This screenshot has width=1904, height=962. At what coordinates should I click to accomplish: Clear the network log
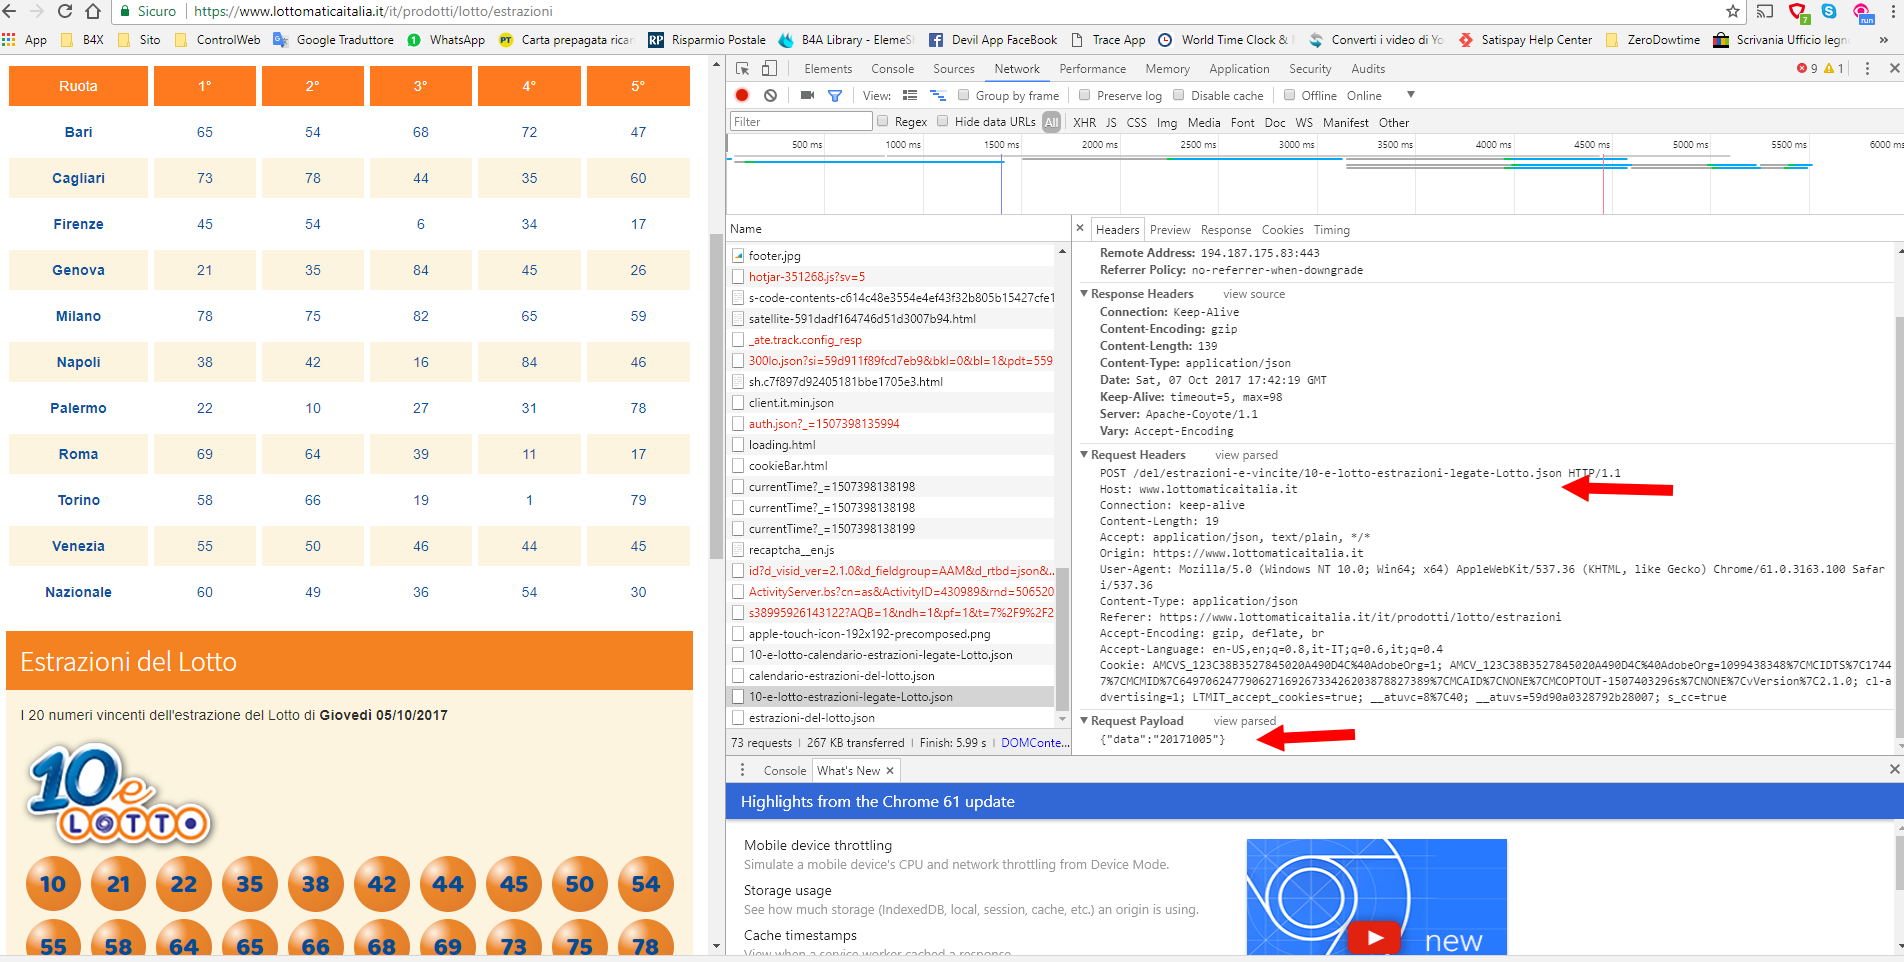pos(770,95)
